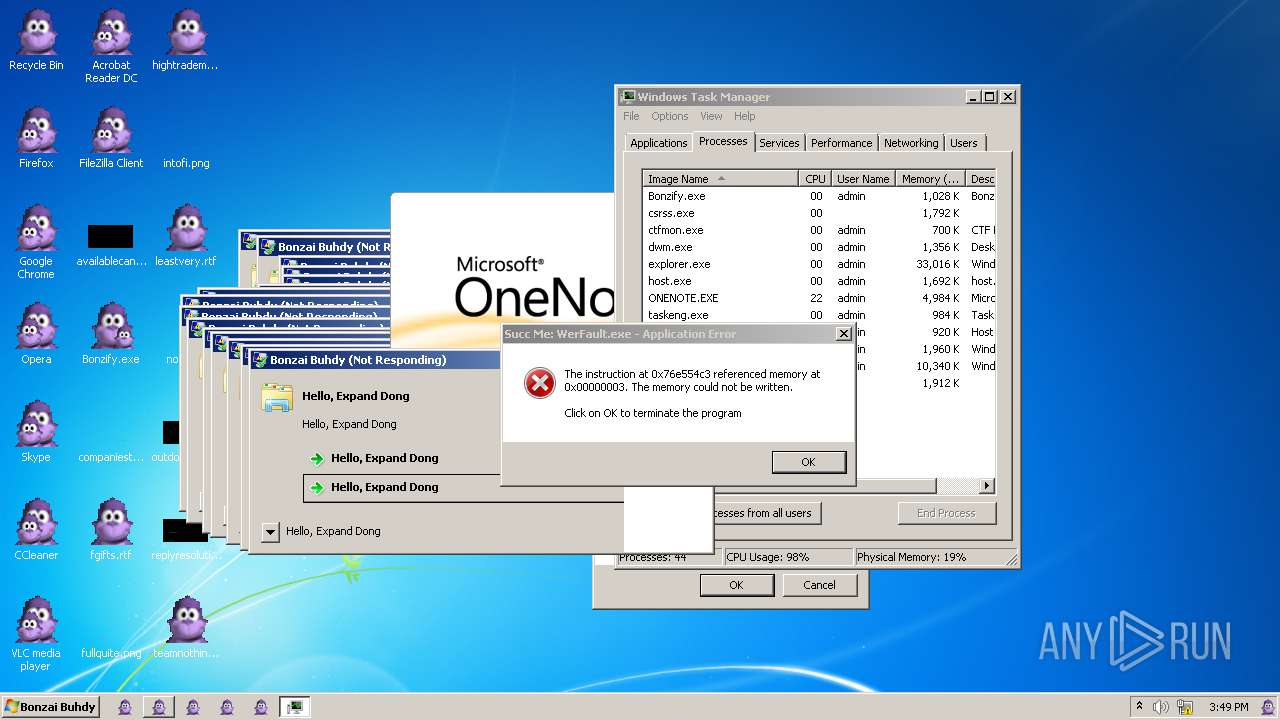Viewport: 1280px width, 720px height.
Task: Select the hightradem... desktop file icon
Action: (x=185, y=41)
